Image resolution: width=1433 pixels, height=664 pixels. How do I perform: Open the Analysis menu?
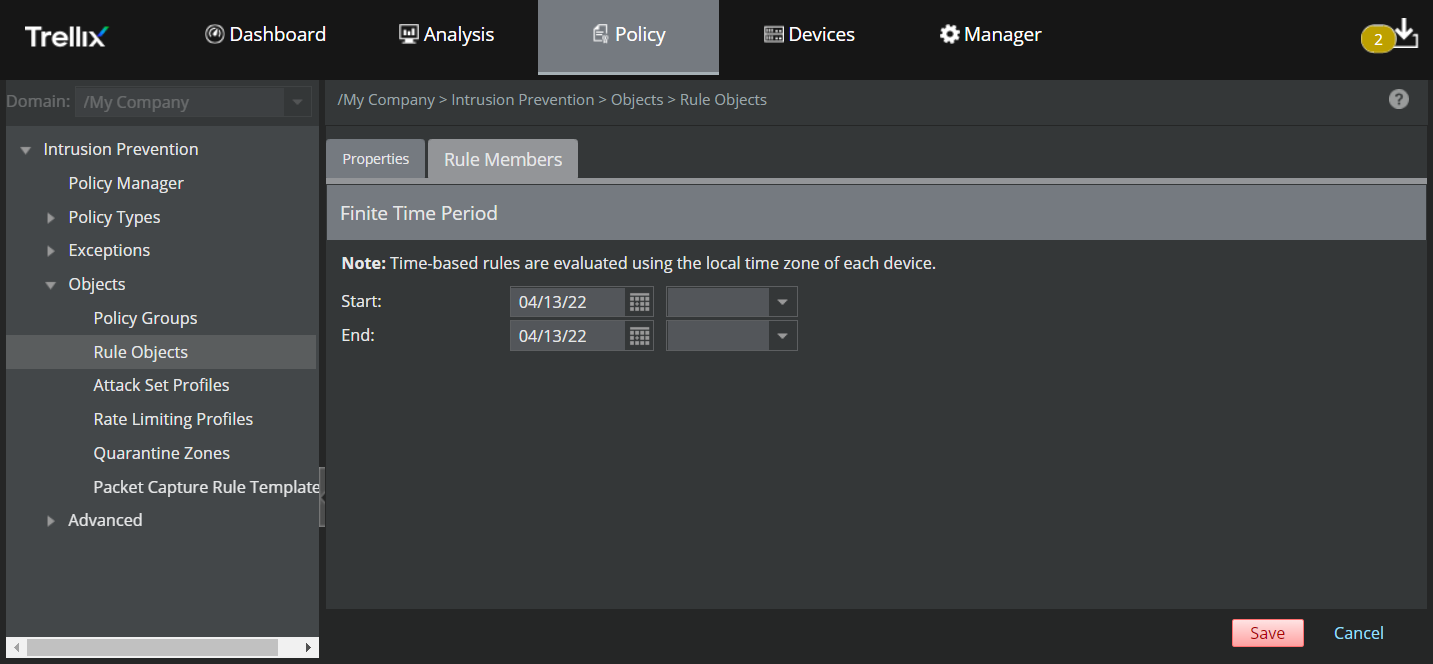pos(446,35)
